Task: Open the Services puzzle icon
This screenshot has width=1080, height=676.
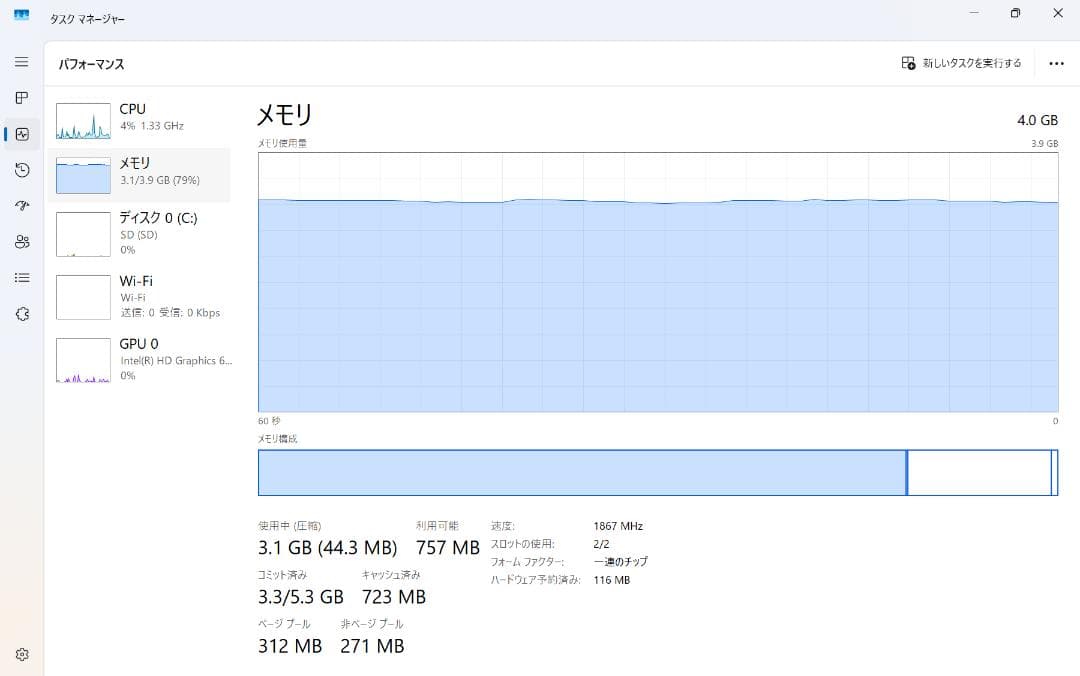Action: (x=21, y=314)
